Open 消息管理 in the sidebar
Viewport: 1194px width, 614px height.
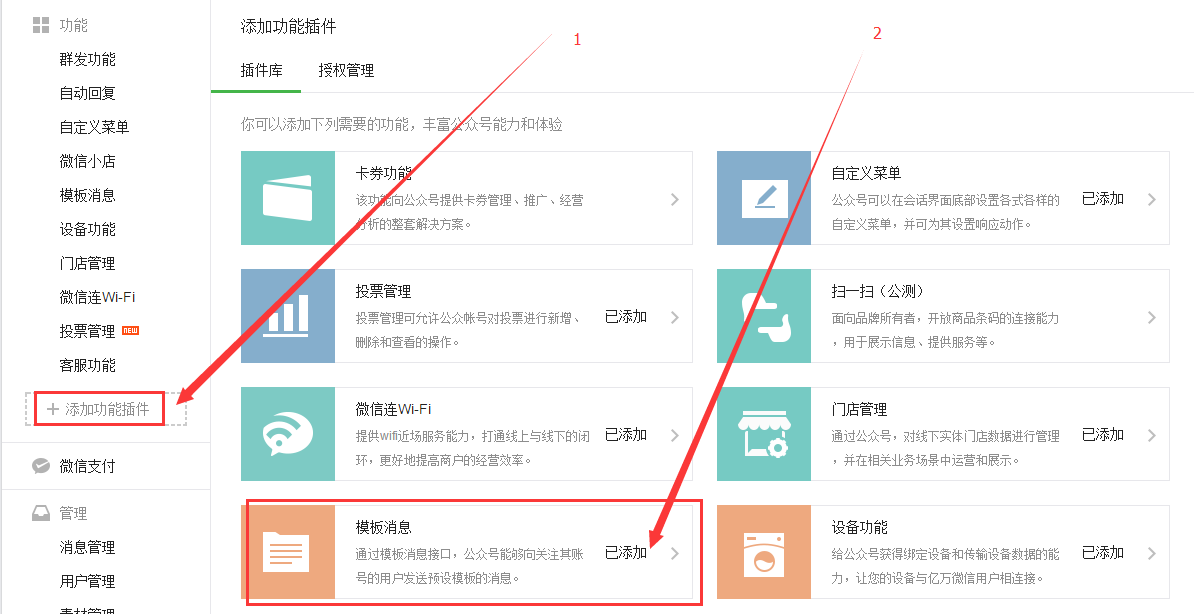point(88,548)
